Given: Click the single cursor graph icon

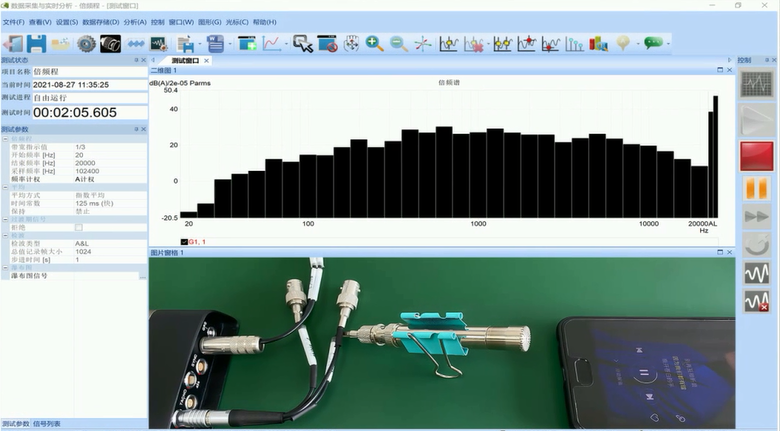Looking at the screenshot, I should tap(449, 44).
